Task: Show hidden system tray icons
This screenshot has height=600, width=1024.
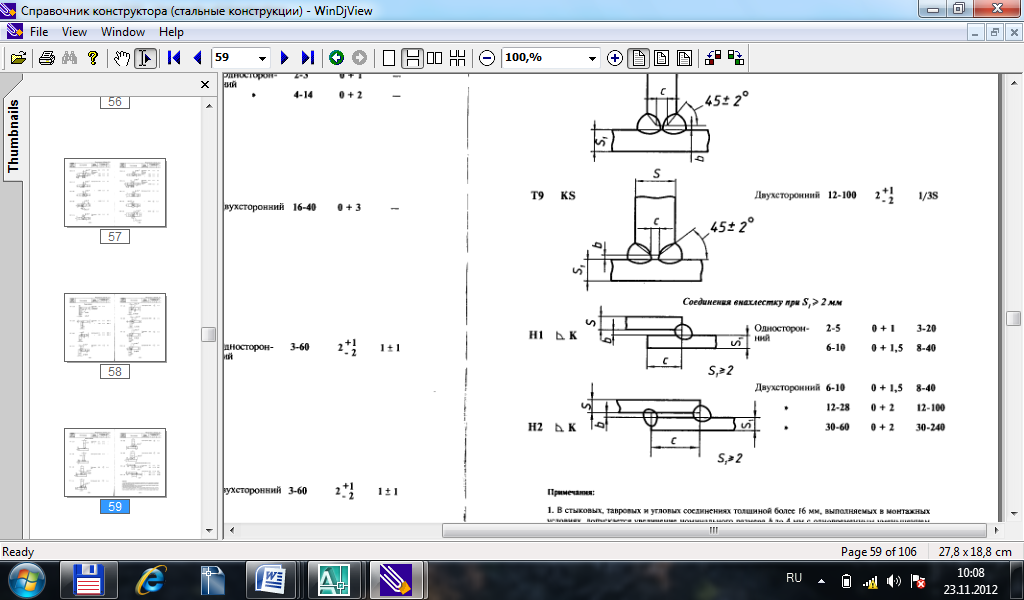Action: [822, 580]
